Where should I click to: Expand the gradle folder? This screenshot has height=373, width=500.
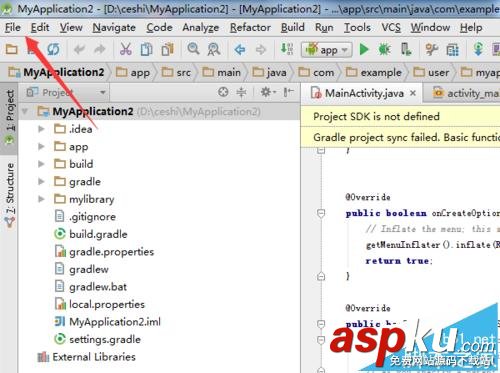coord(41,181)
